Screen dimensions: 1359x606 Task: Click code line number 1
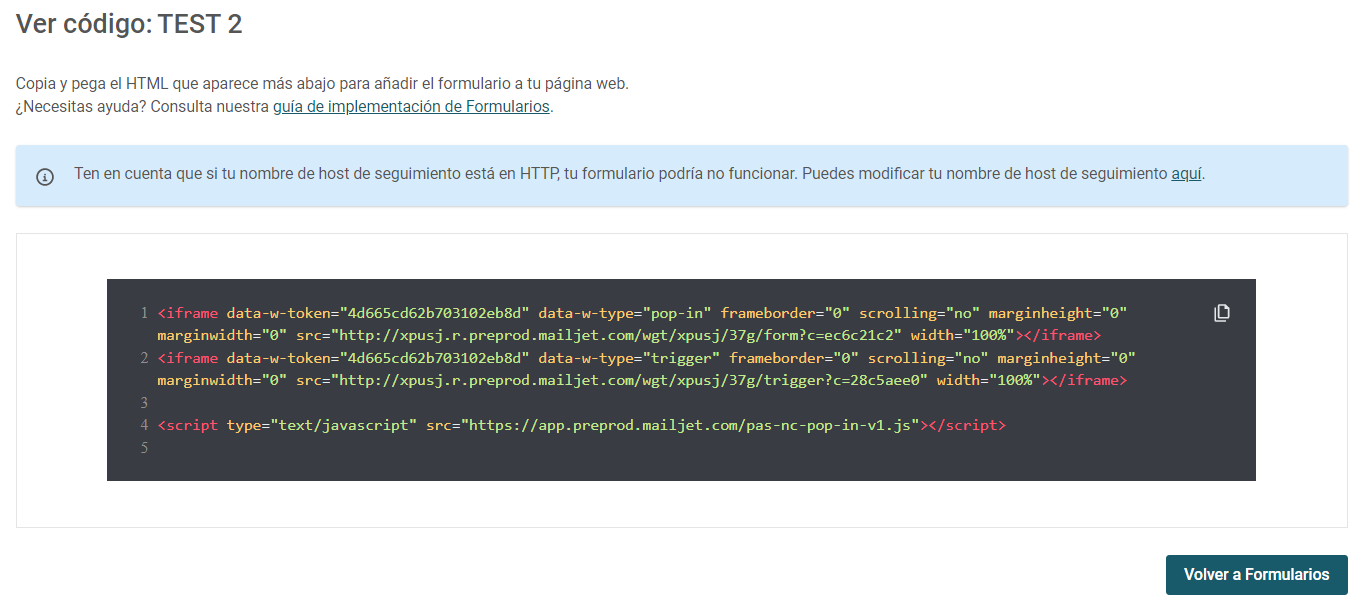coord(144,313)
